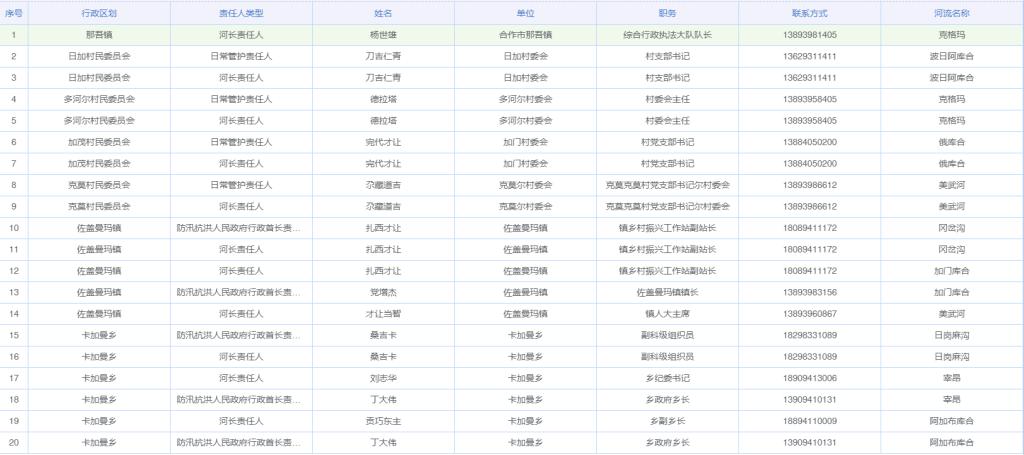This screenshot has width=1024, height=455.
Task: Click 多河尔村民委员会 in row 4
Action: point(99,99)
